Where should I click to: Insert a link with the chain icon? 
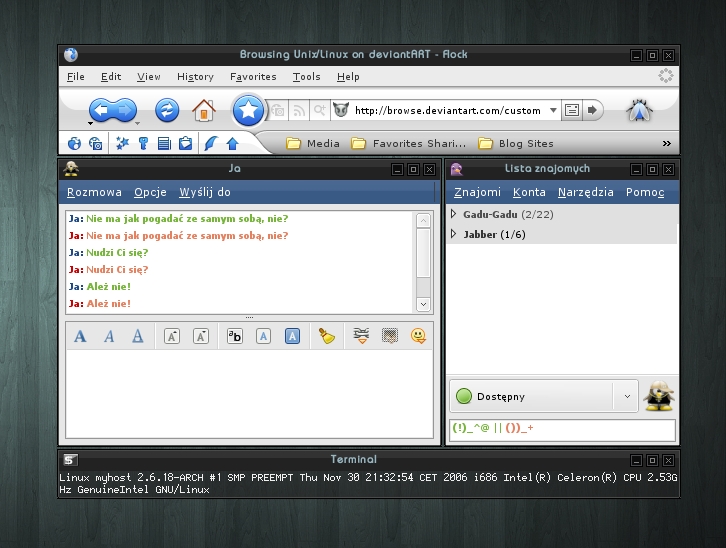point(361,336)
